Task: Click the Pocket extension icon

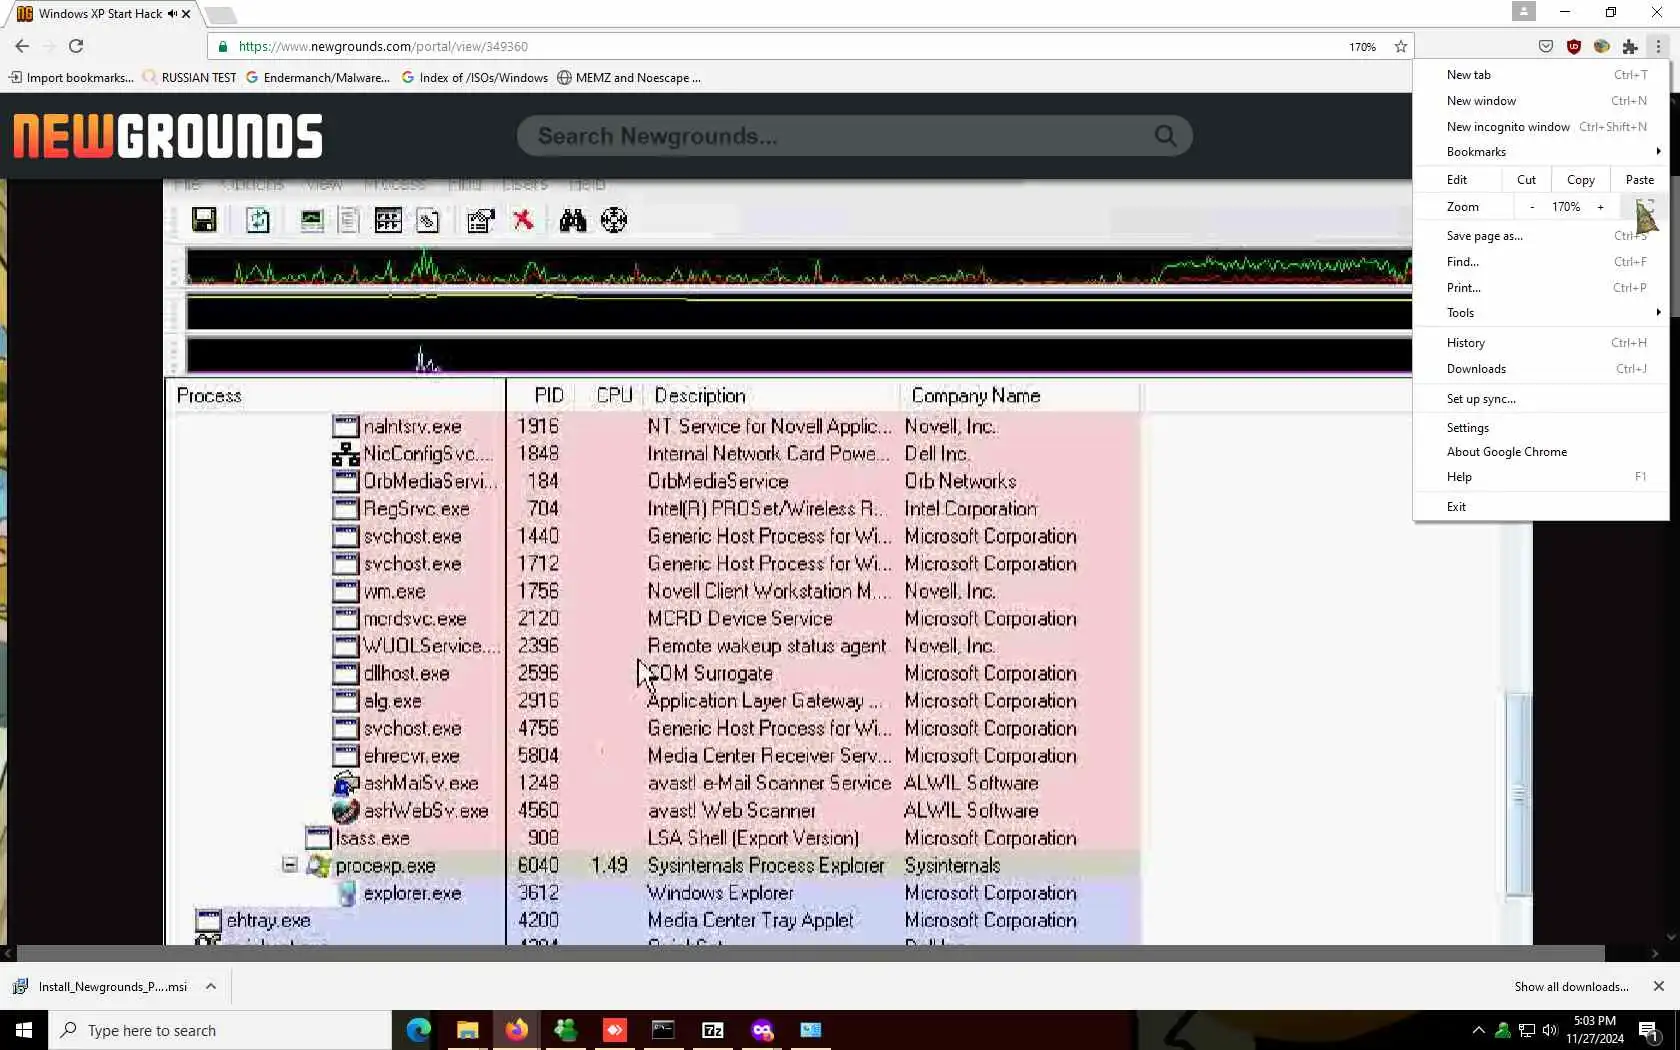Action: (x=1546, y=46)
